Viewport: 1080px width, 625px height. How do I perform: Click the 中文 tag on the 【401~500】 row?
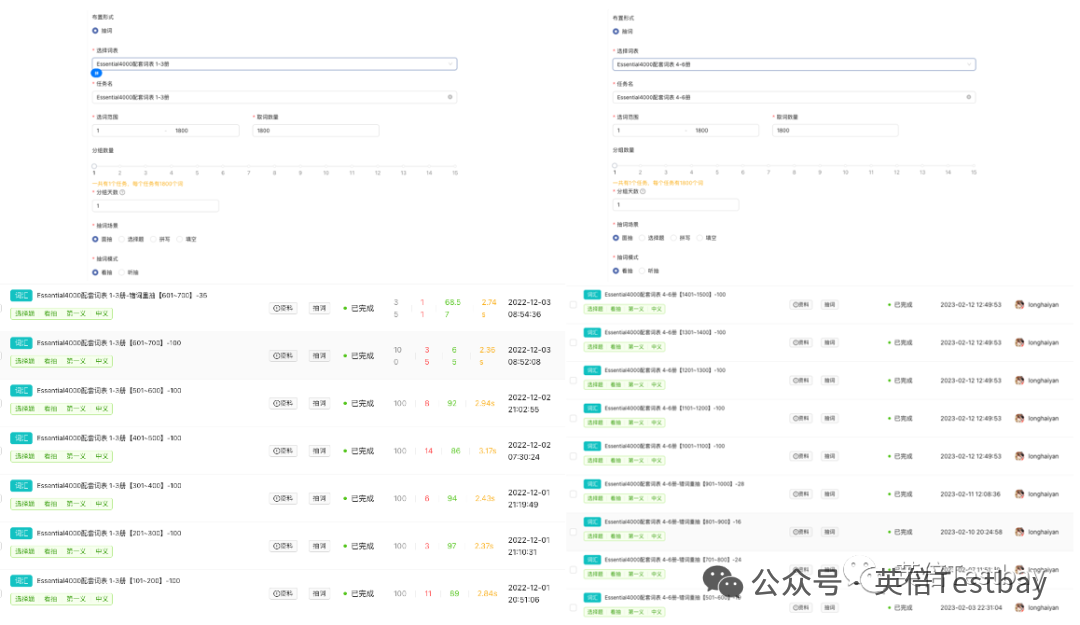tap(101, 455)
